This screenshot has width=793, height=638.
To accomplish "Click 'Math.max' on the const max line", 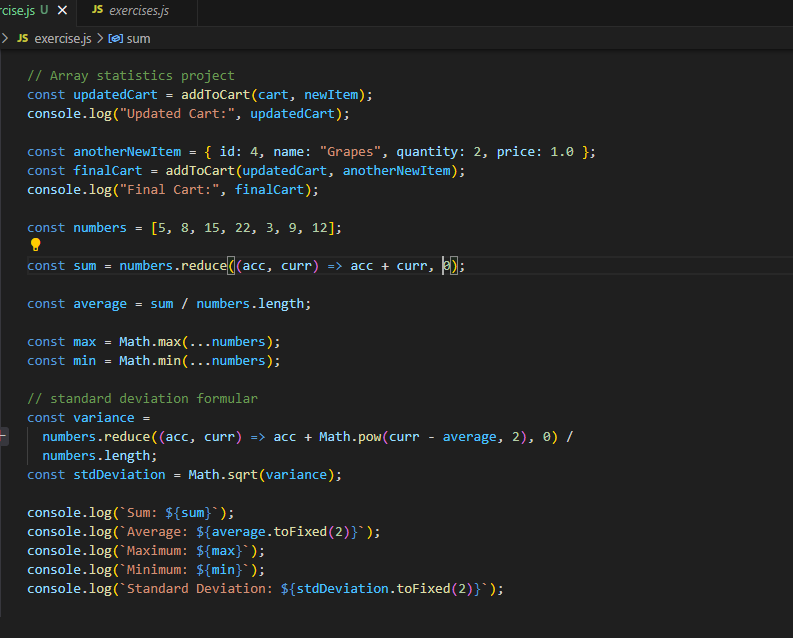I will (x=150, y=342).
